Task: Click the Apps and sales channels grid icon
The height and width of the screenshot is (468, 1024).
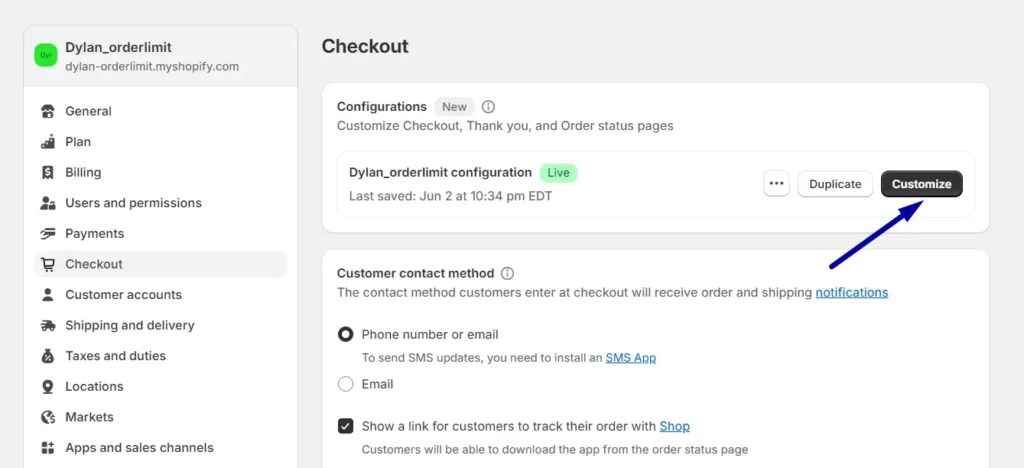Action: click(x=48, y=448)
